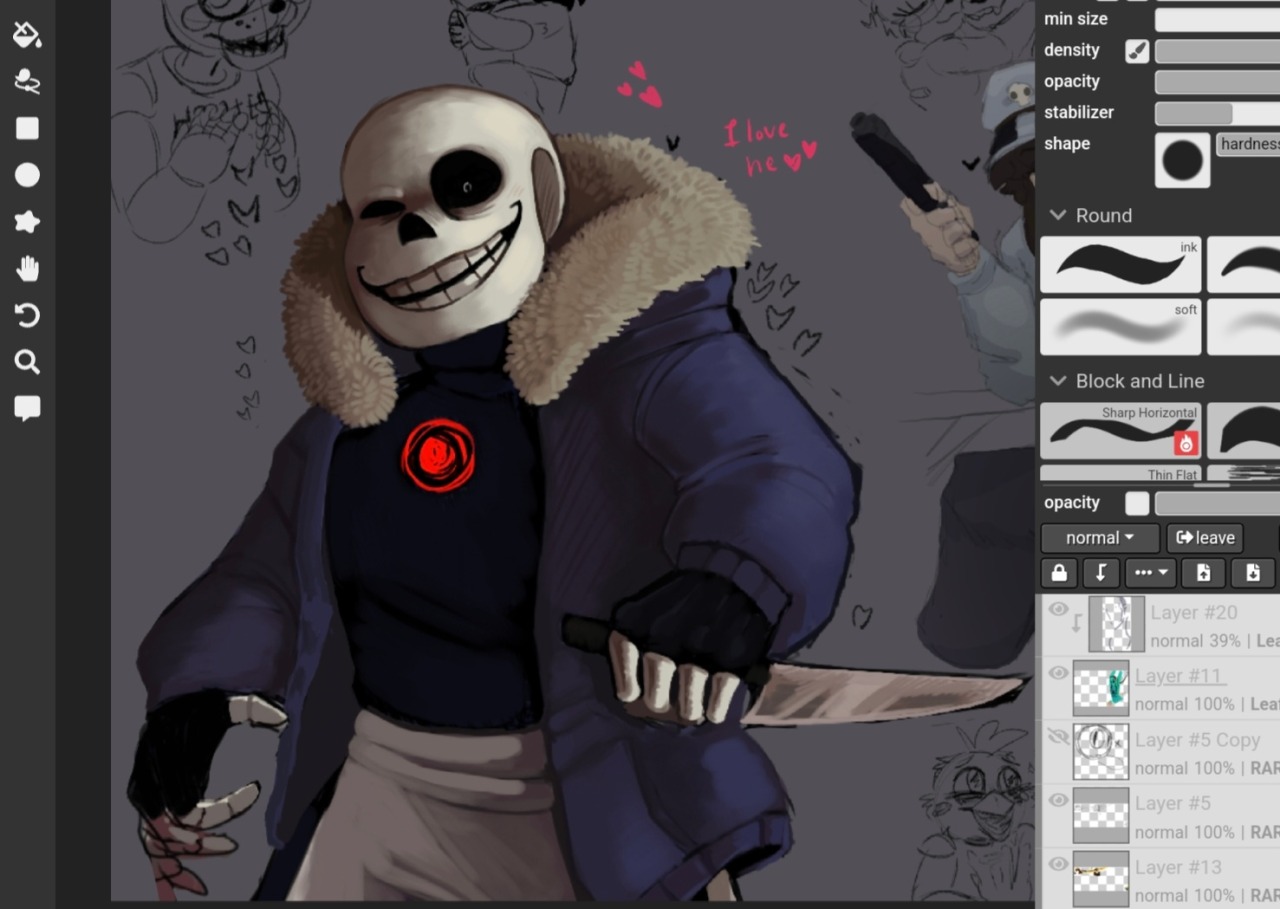
Task: Click Layer #20 clipping arrow indicator
Action: click(1077, 623)
